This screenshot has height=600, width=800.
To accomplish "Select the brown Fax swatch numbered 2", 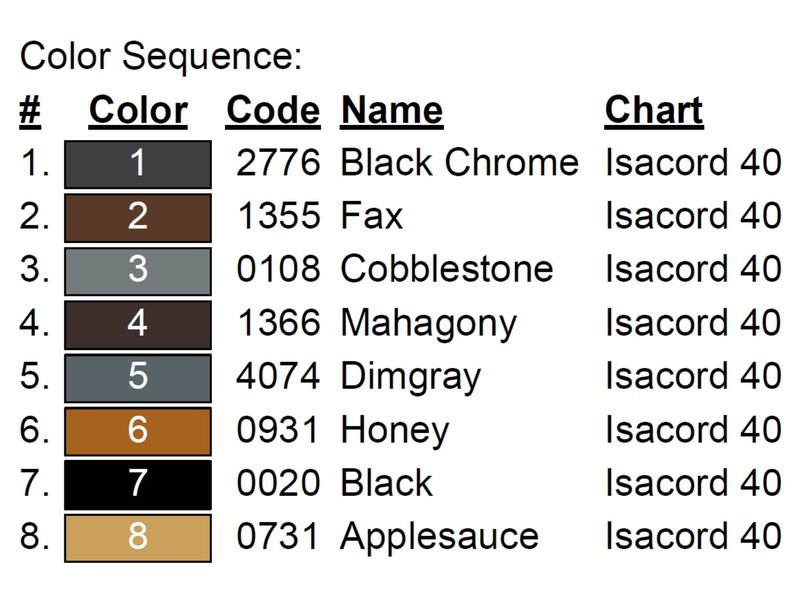I will click(x=138, y=218).
